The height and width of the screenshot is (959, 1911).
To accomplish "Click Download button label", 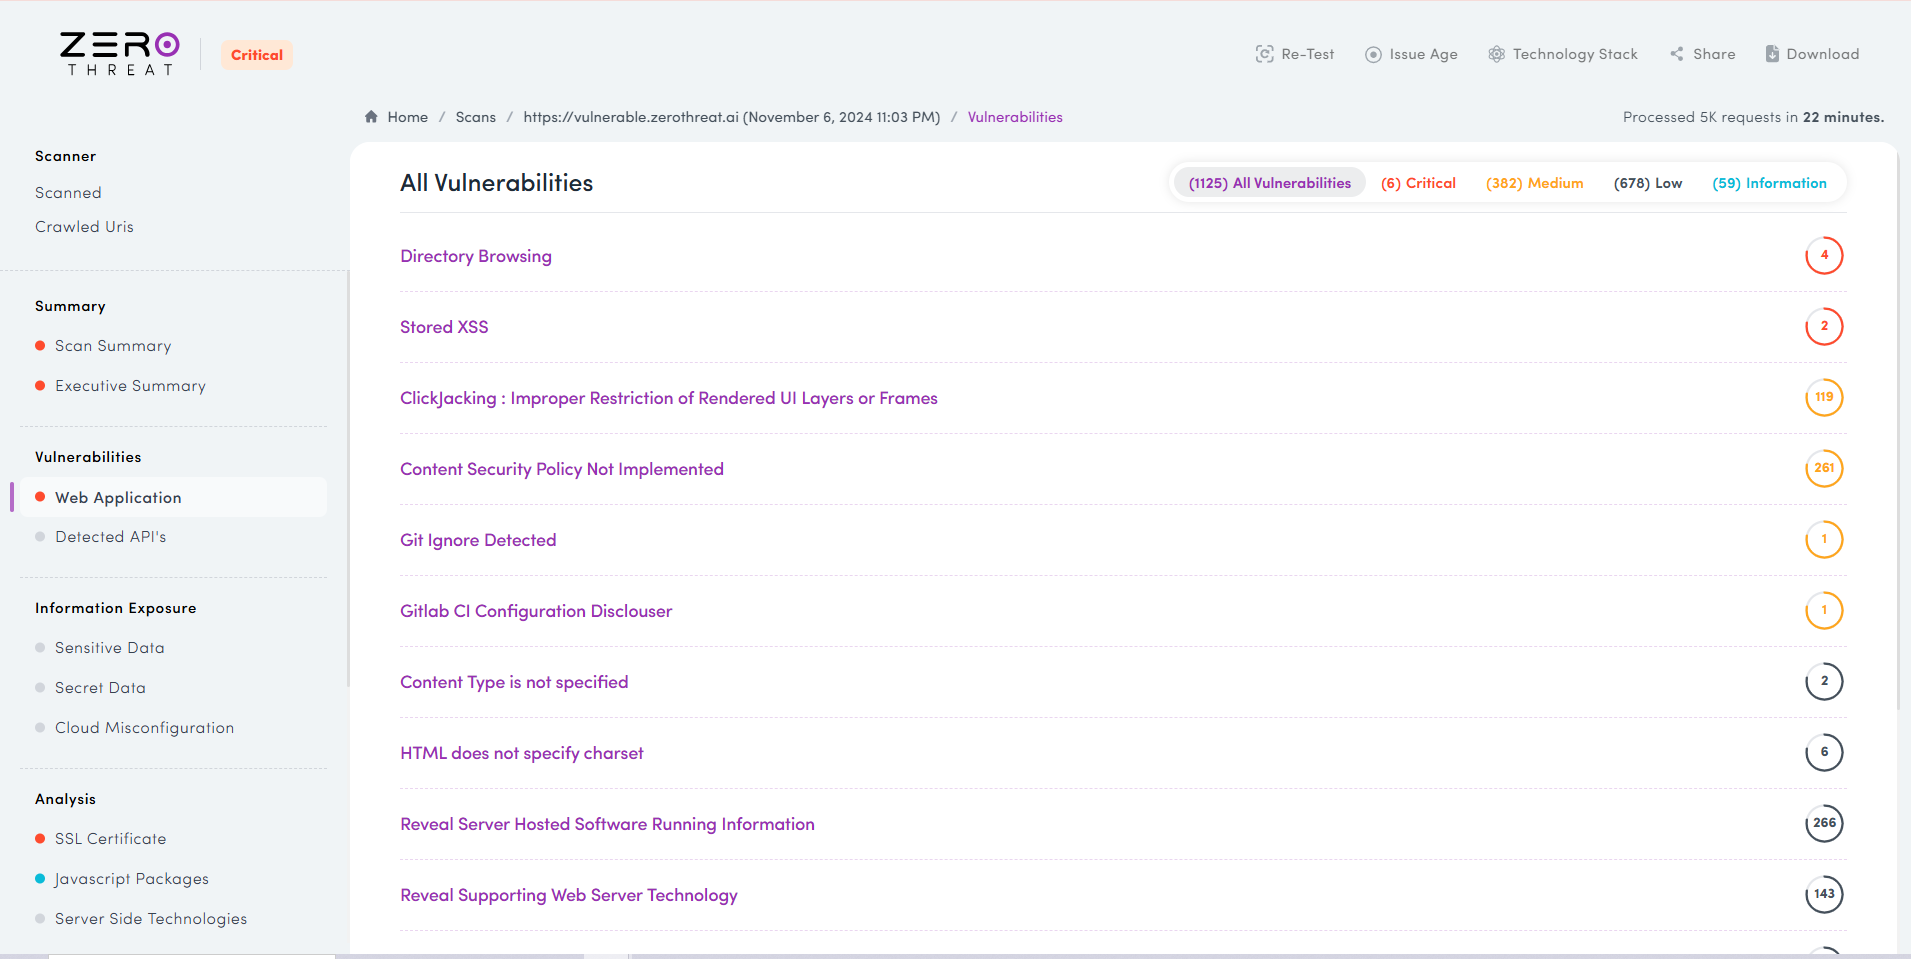I will pyautogui.click(x=1822, y=54).
